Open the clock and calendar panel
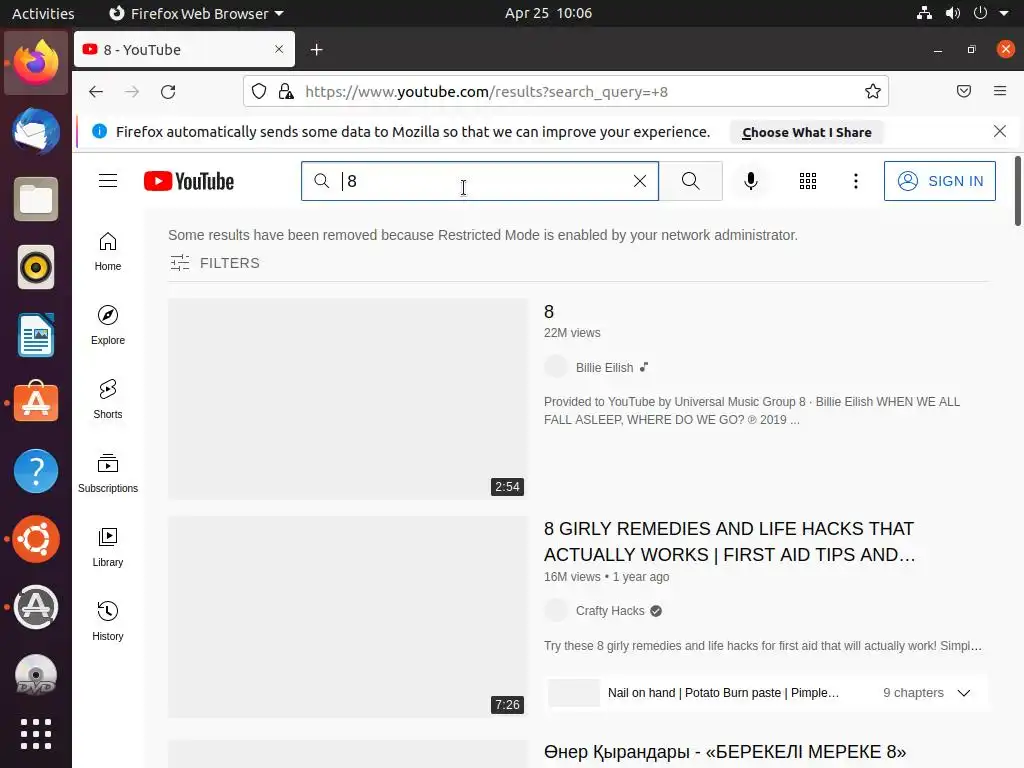This screenshot has height=768, width=1024. point(549,13)
